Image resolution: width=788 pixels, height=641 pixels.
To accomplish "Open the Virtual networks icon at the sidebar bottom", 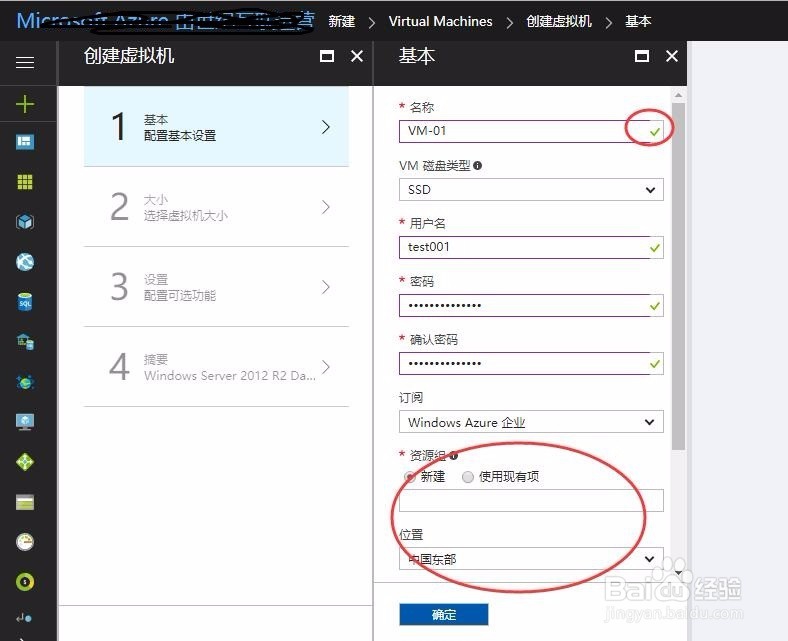I will click(x=24, y=618).
